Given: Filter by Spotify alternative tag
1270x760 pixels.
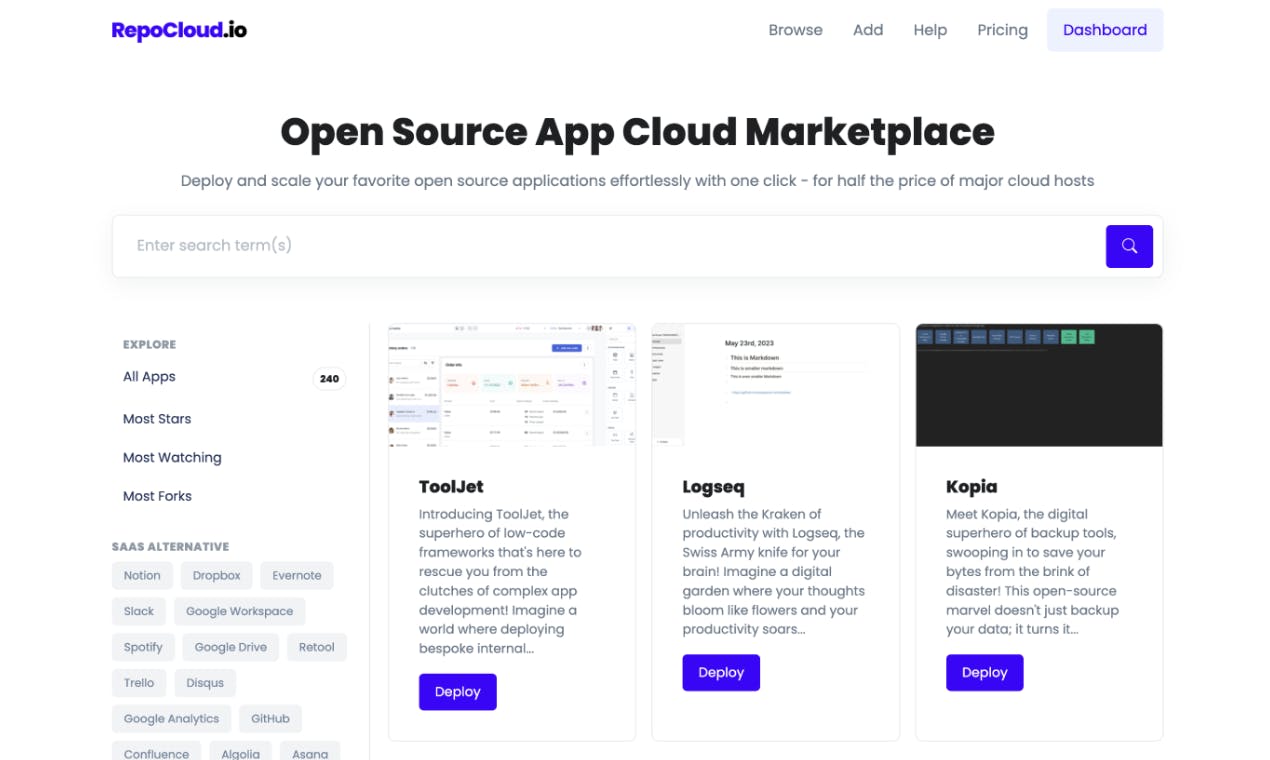Looking at the screenshot, I should [143, 648].
